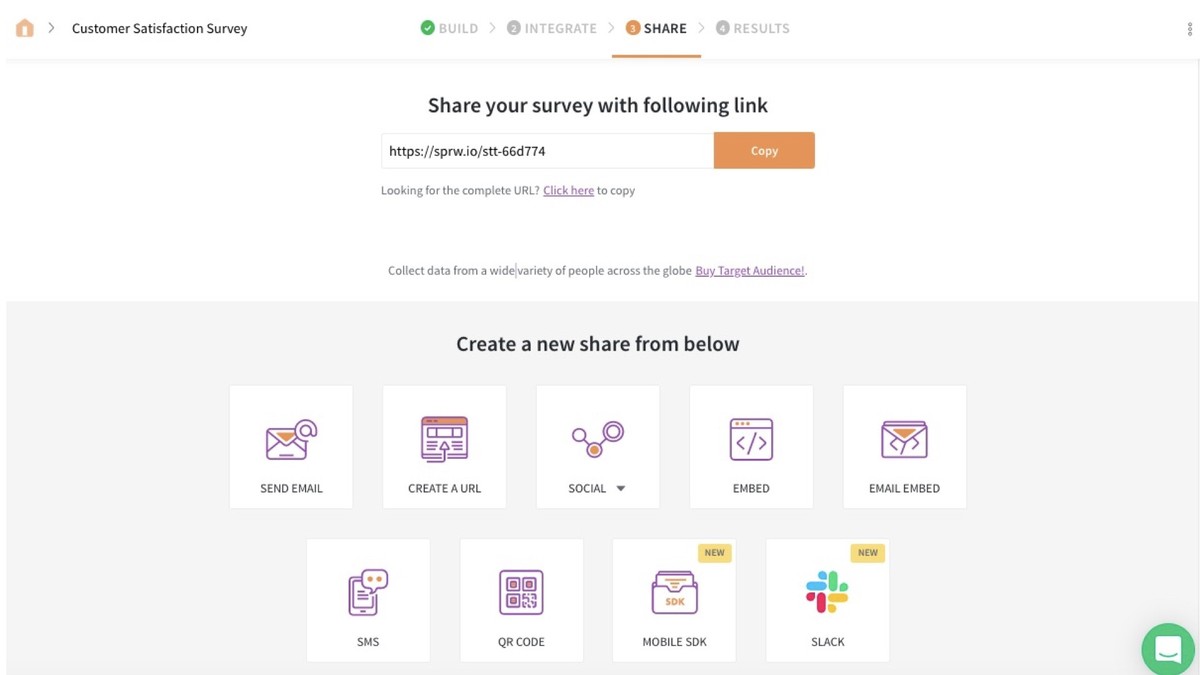Go to the Integrate tab
The image size is (1200, 675).
551,28
